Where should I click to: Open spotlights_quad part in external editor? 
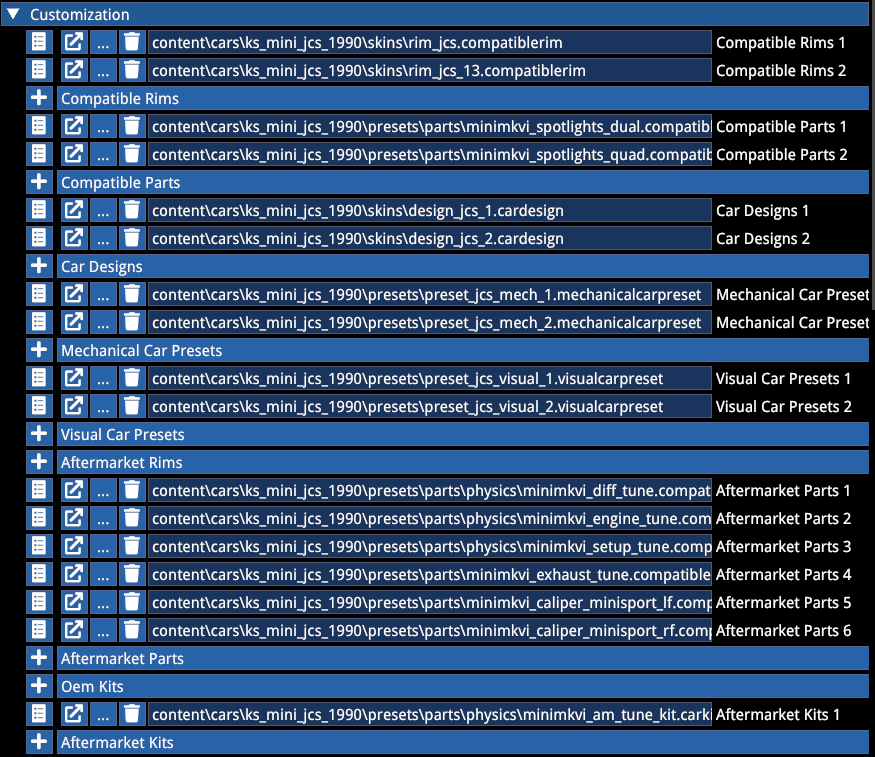[74, 154]
